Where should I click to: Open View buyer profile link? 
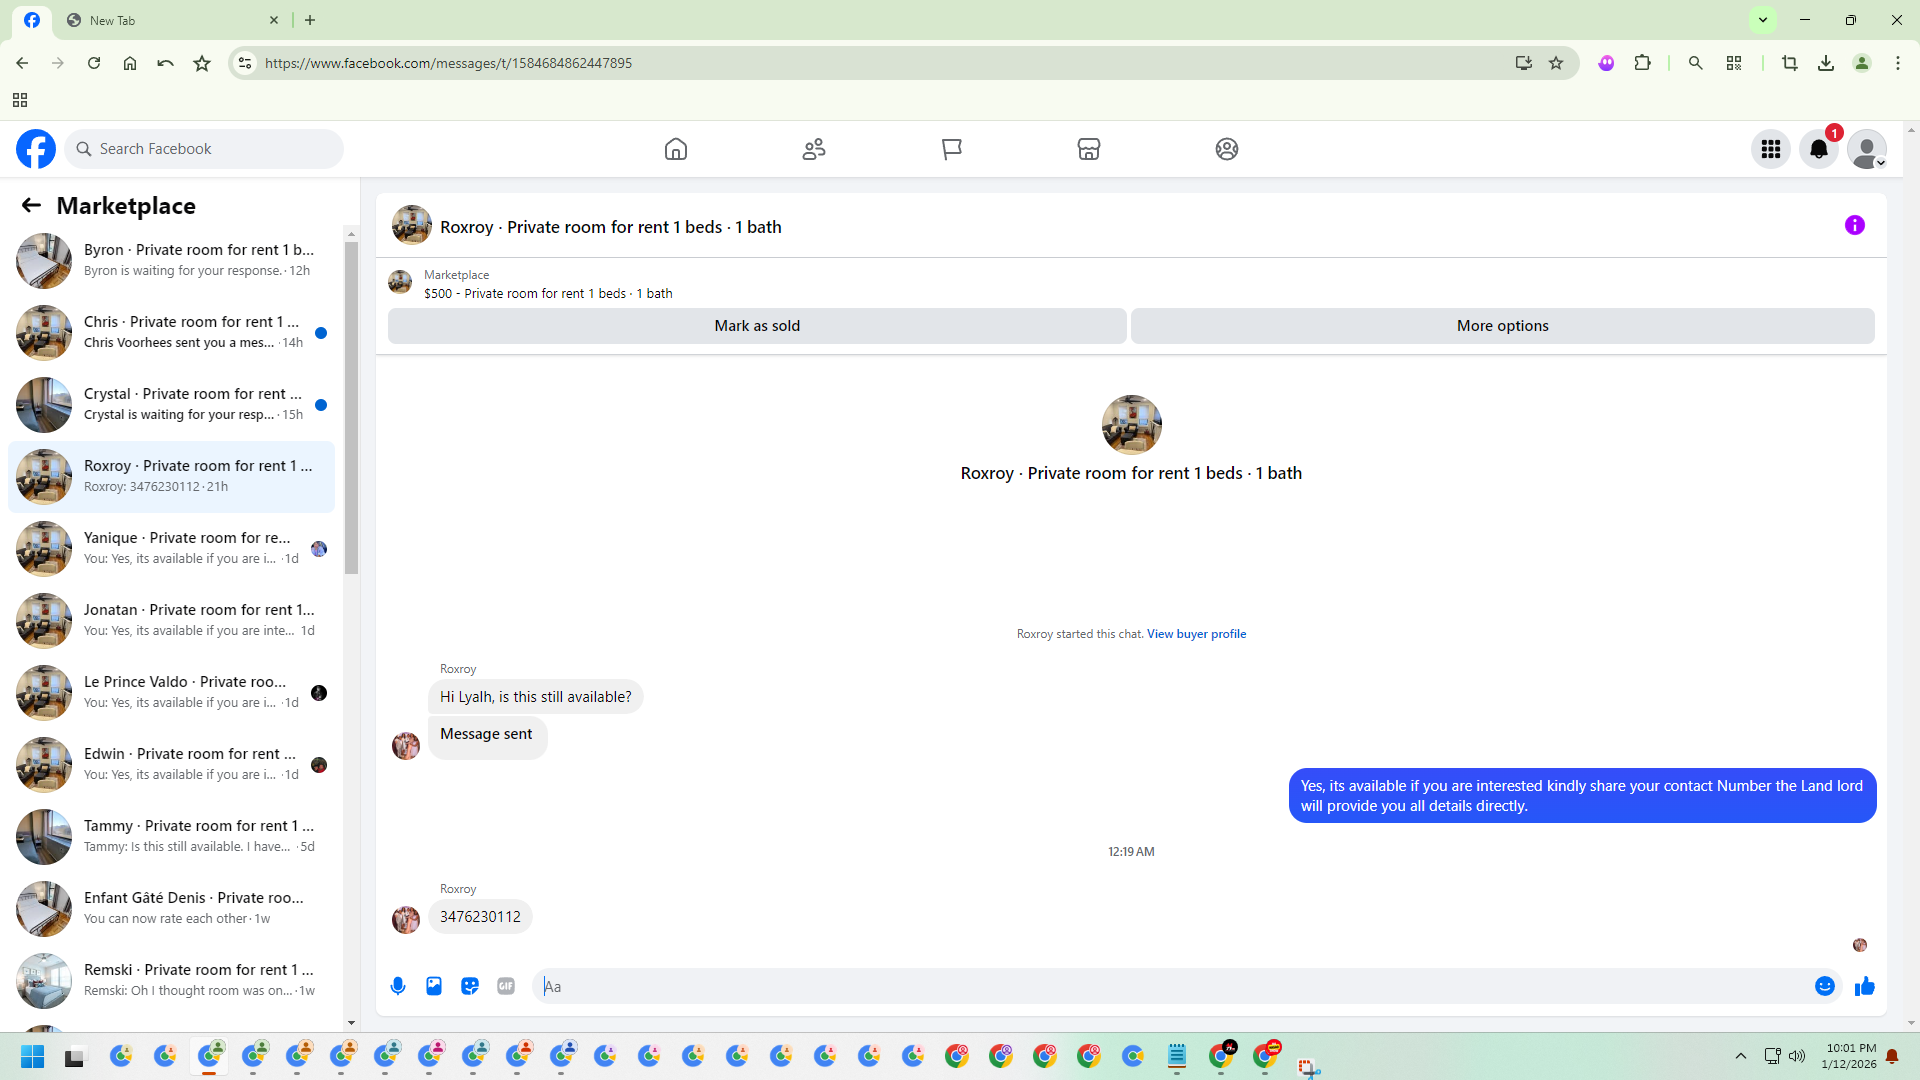[x=1196, y=634]
